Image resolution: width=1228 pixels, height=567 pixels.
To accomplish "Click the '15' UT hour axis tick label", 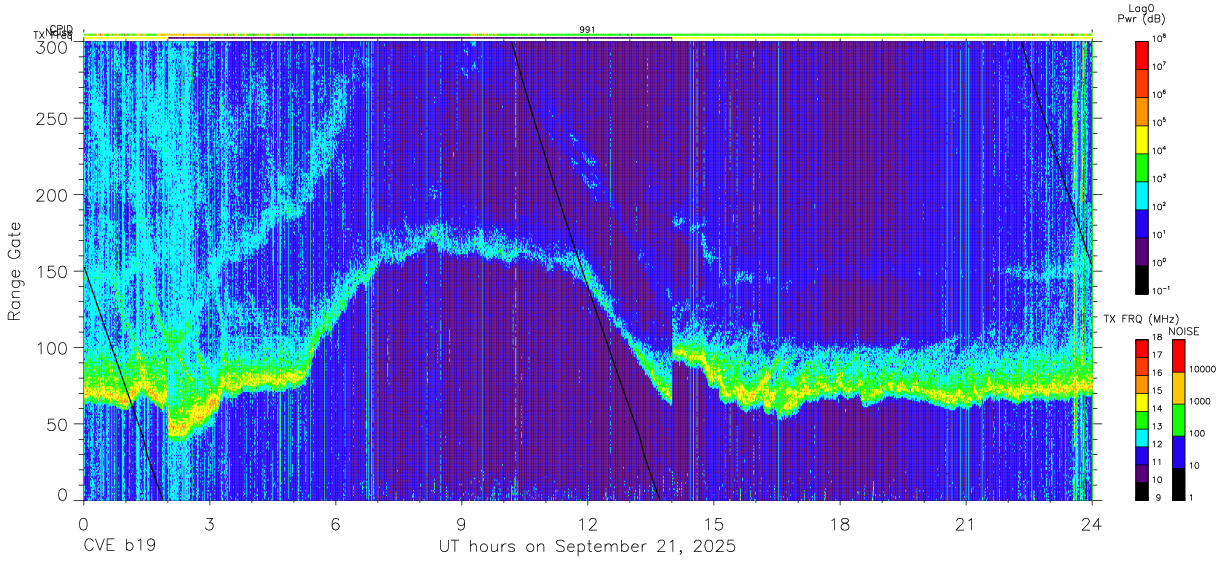I will [x=713, y=524].
